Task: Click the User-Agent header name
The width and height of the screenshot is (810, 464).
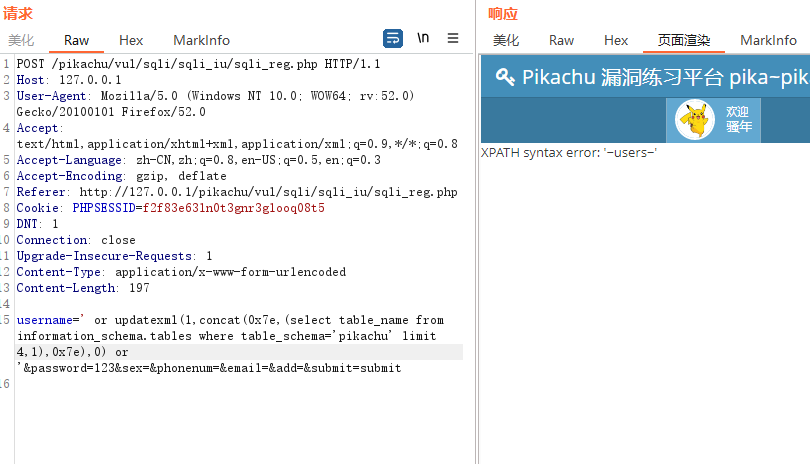Action: pyautogui.click(x=51, y=96)
